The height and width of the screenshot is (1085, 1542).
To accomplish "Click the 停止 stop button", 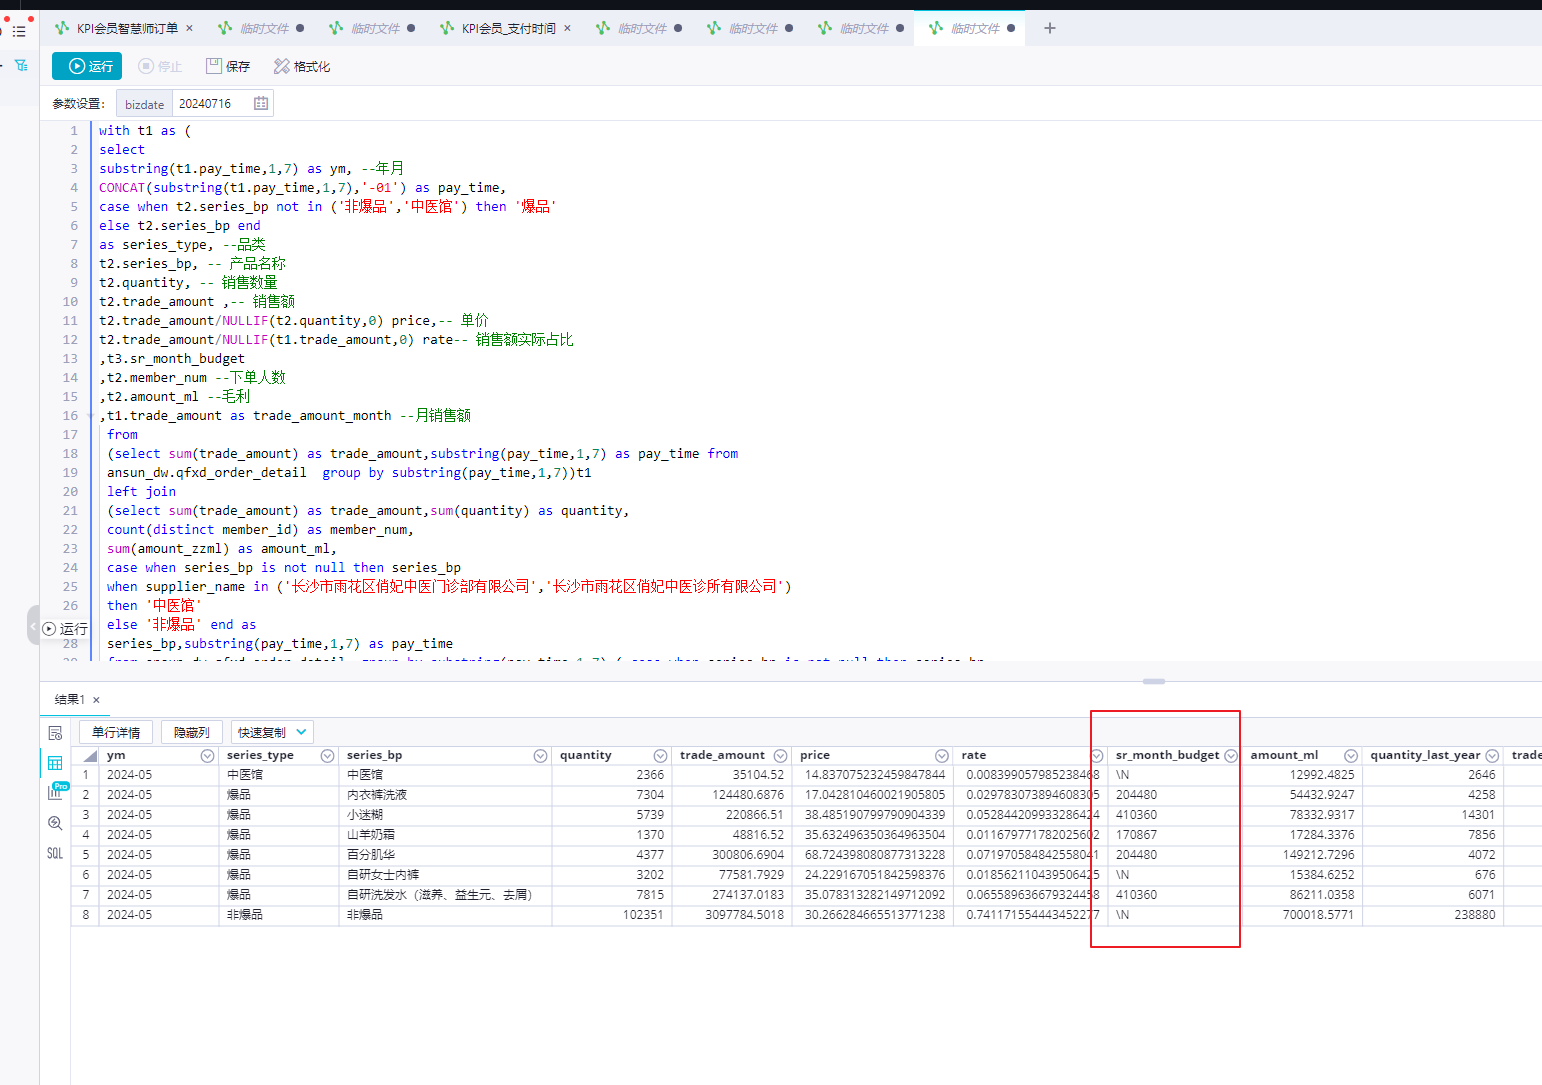I will tap(160, 66).
